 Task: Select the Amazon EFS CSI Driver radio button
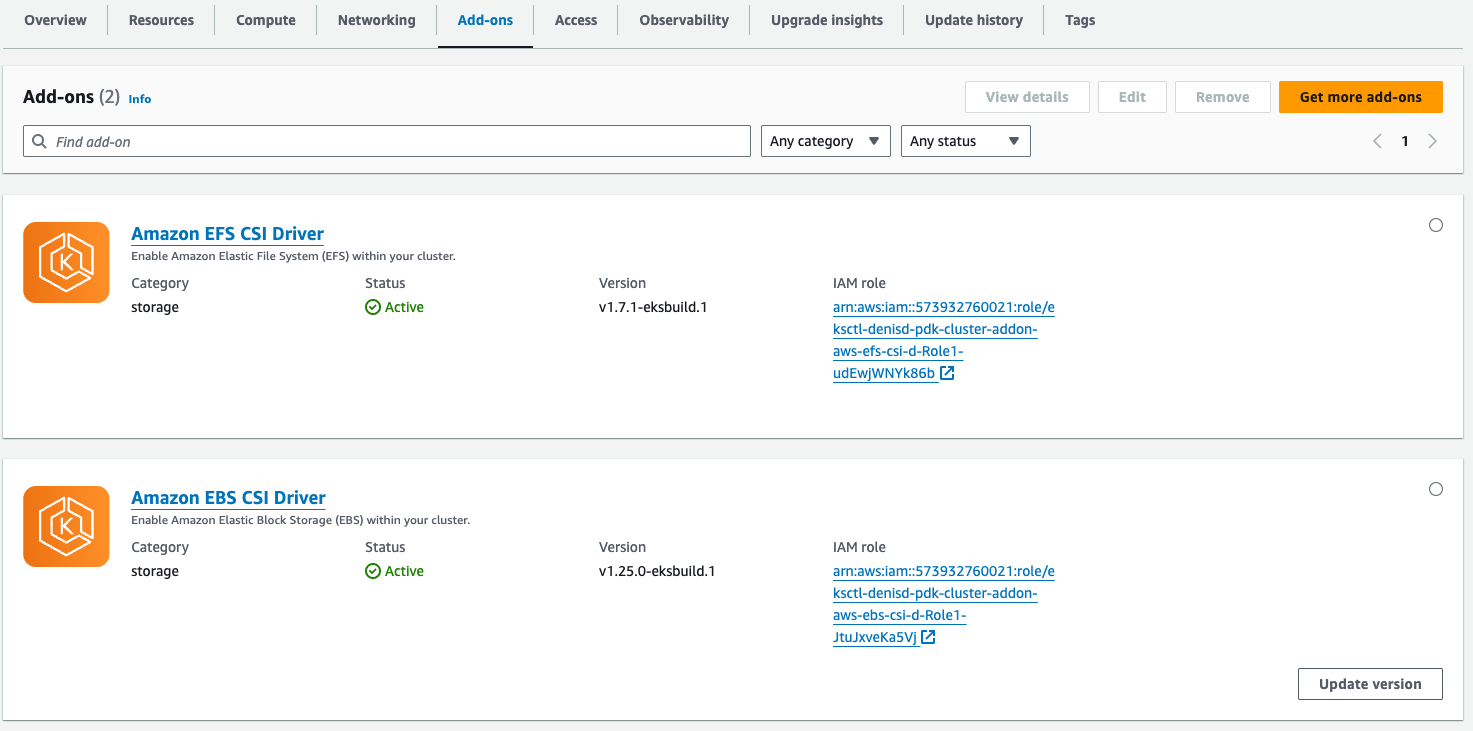(1436, 225)
